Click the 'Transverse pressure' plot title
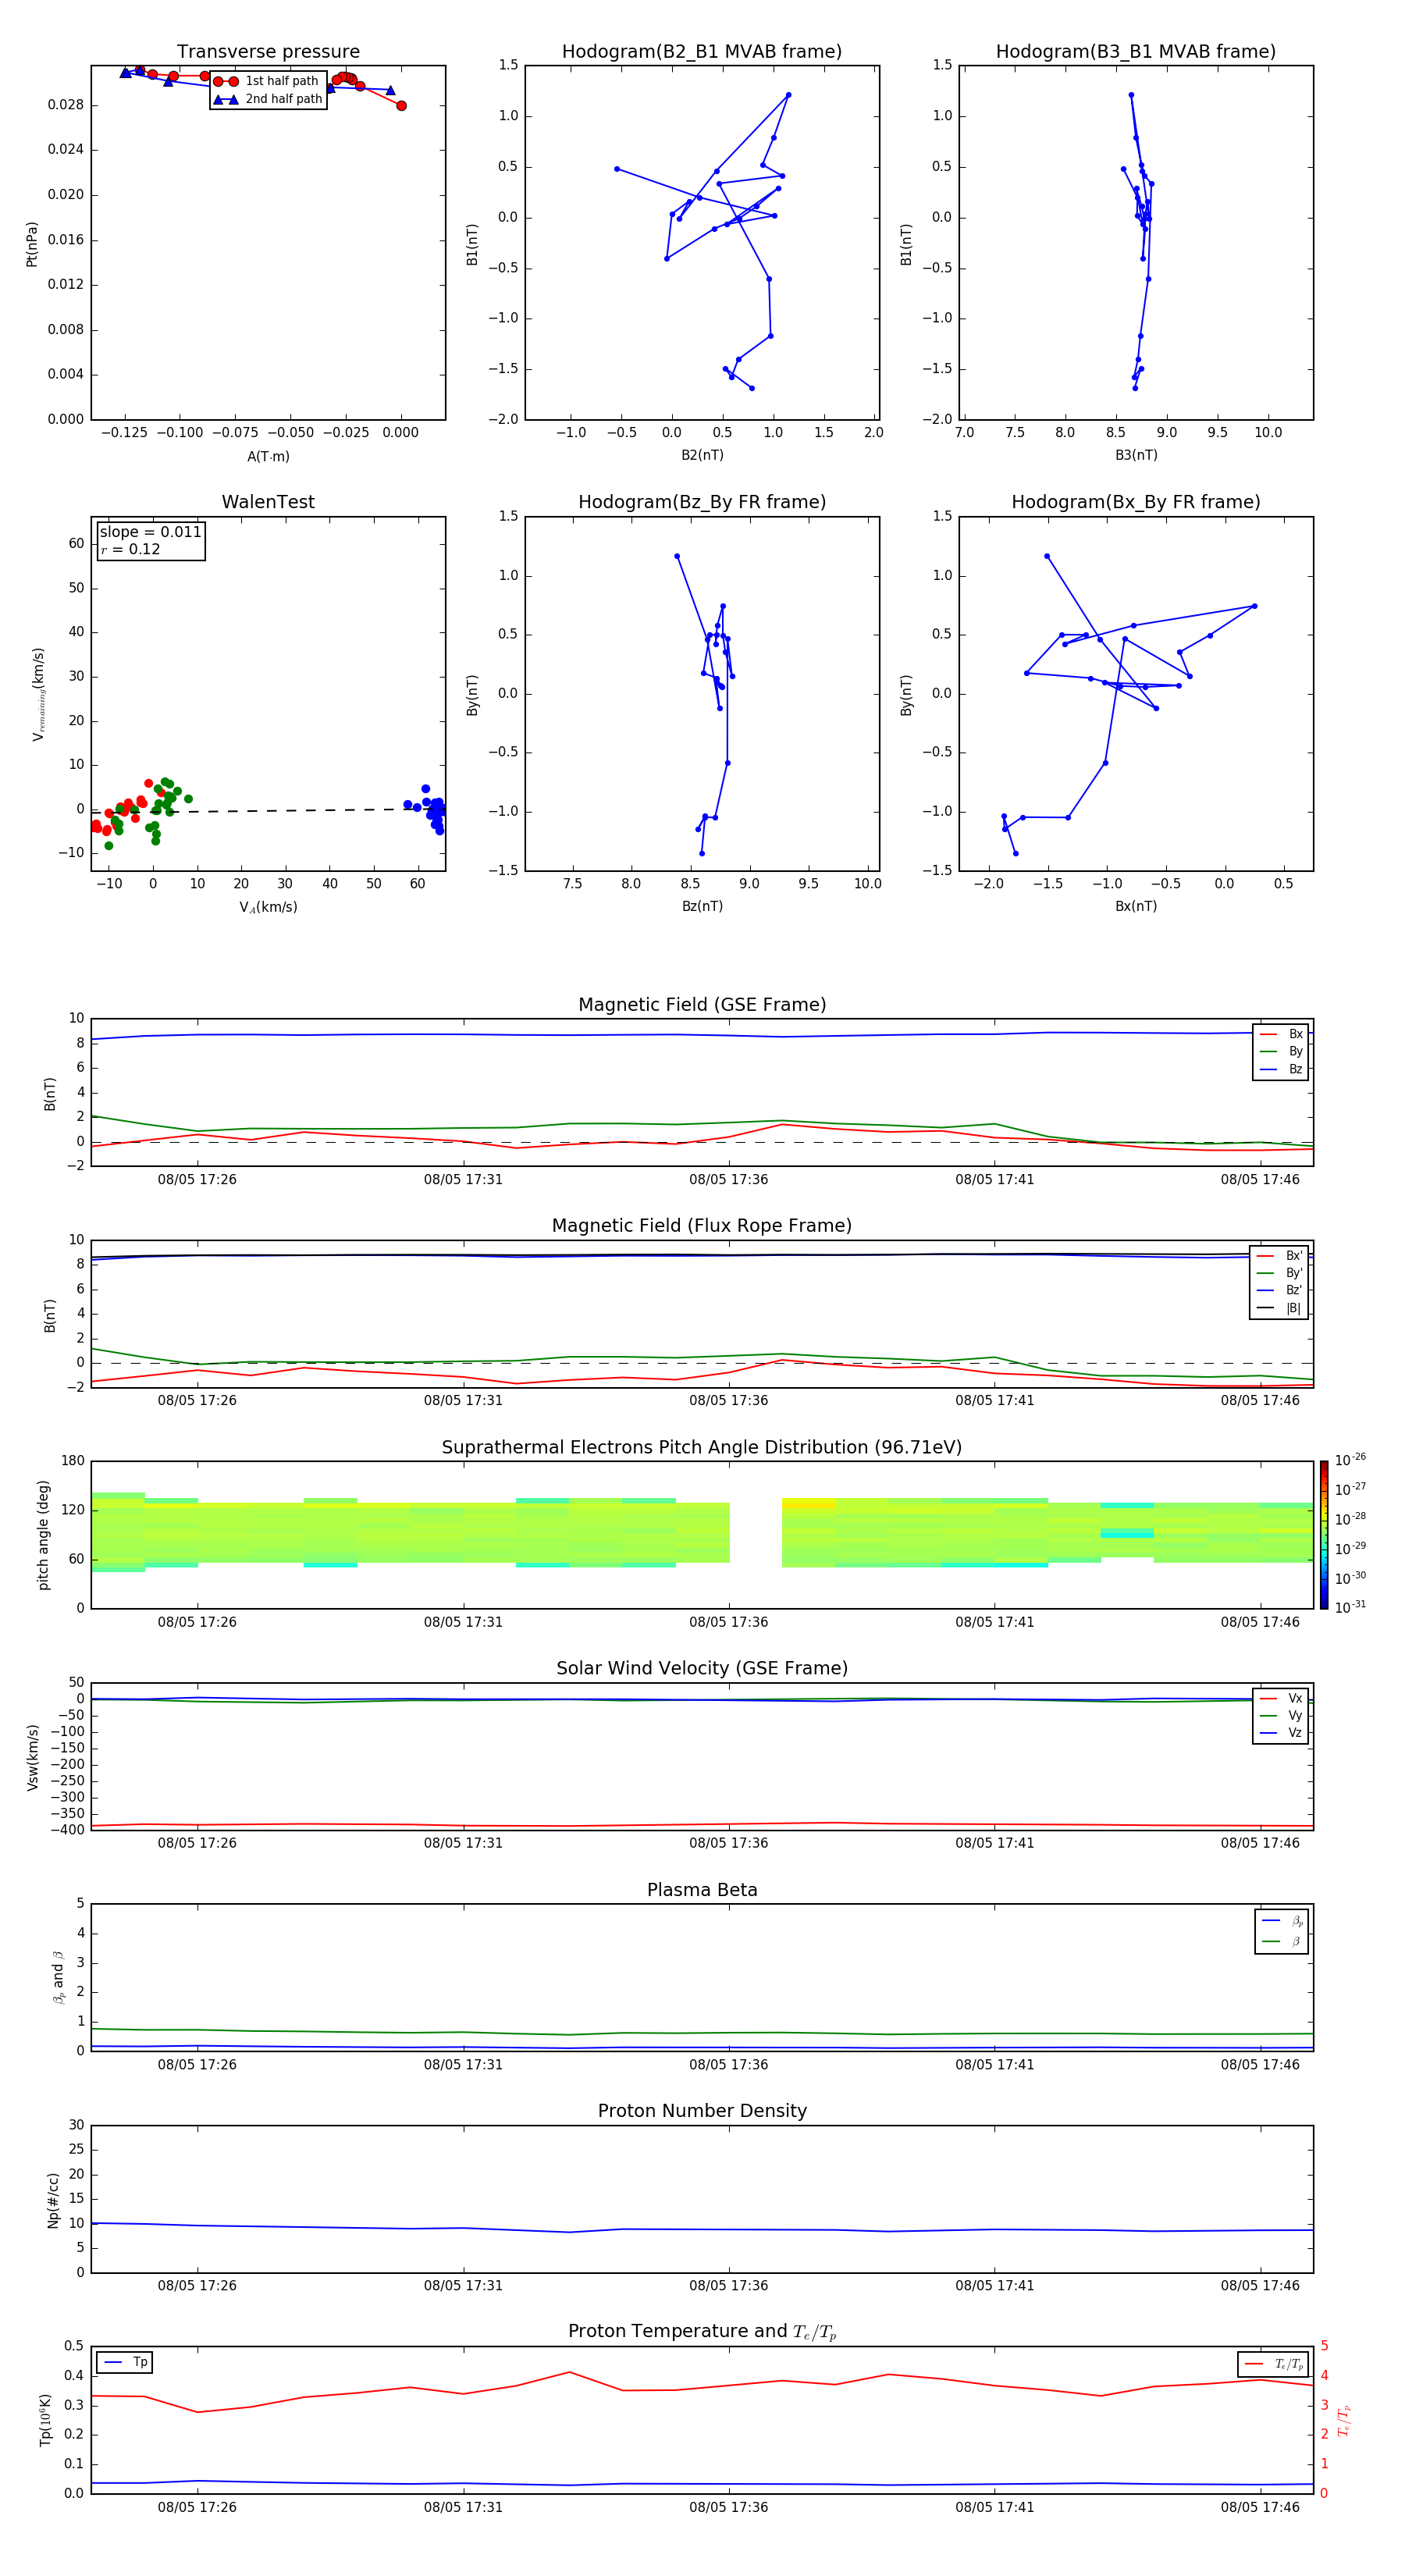This screenshot has height=2576, width=1405. (x=268, y=52)
